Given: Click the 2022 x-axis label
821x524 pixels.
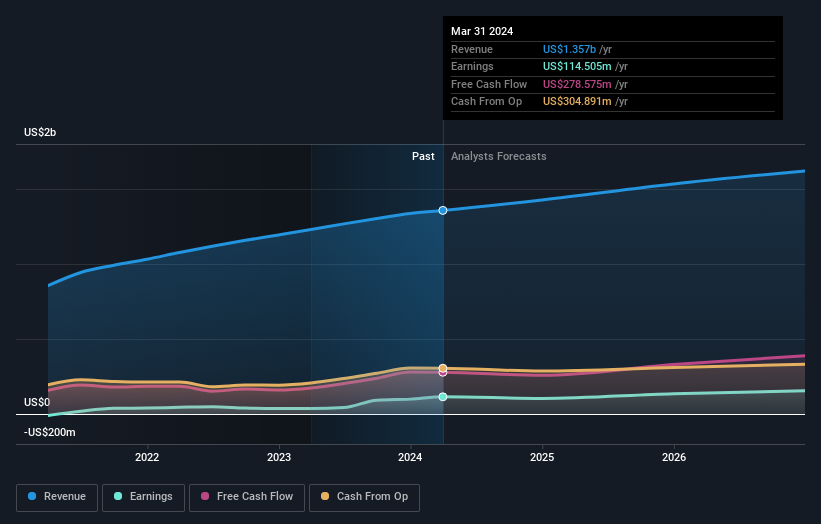Looking at the screenshot, I should pyautogui.click(x=147, y=457).
